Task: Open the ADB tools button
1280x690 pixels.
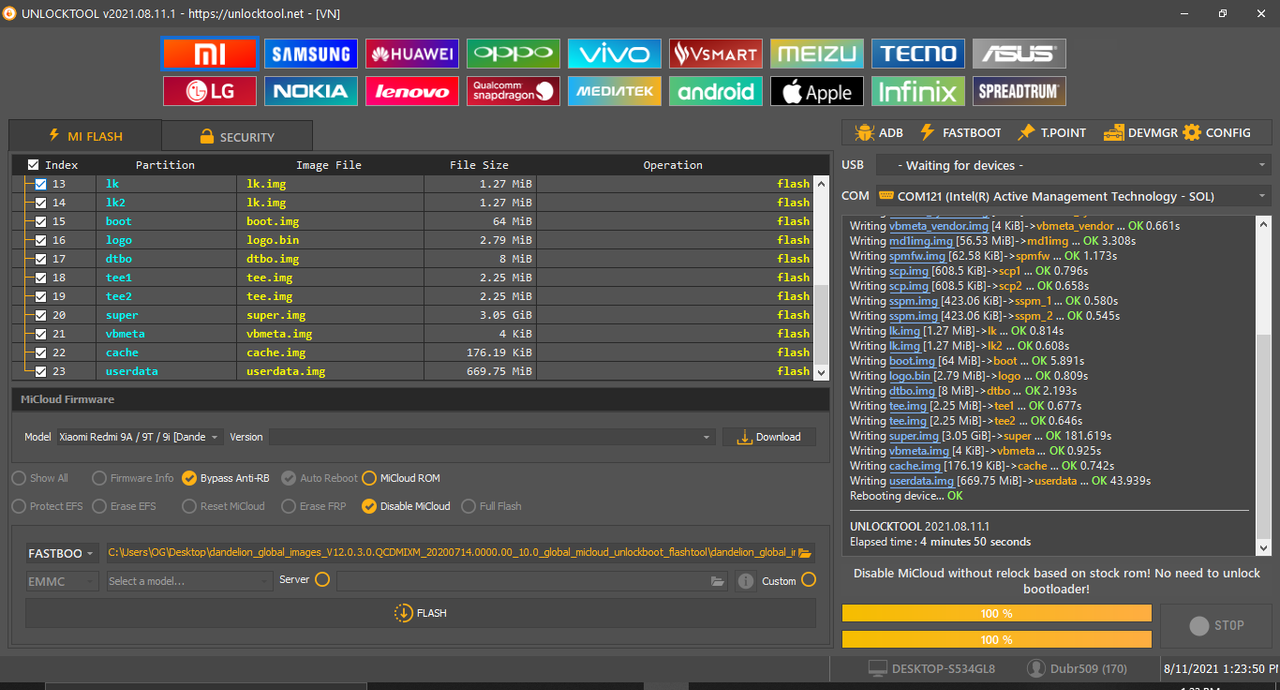Action: [x=879, y=132]
